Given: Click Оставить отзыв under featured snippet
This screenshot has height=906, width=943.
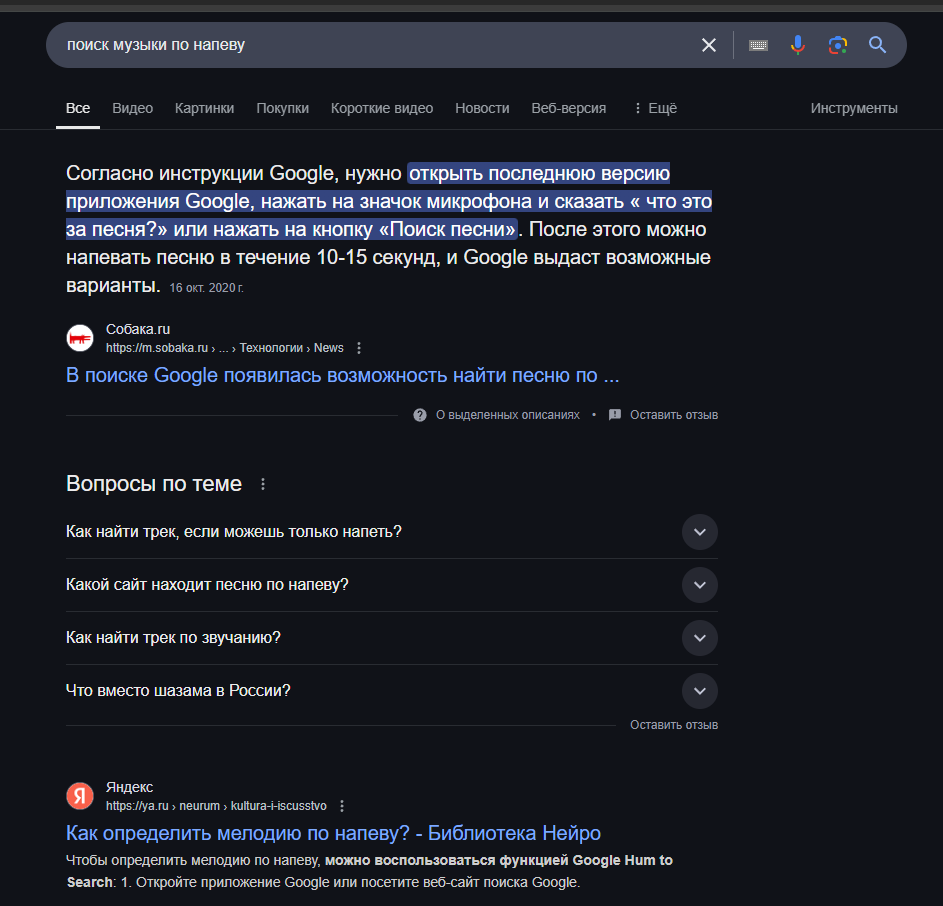Looking at the screenshot, I should [x=674, y=415].
